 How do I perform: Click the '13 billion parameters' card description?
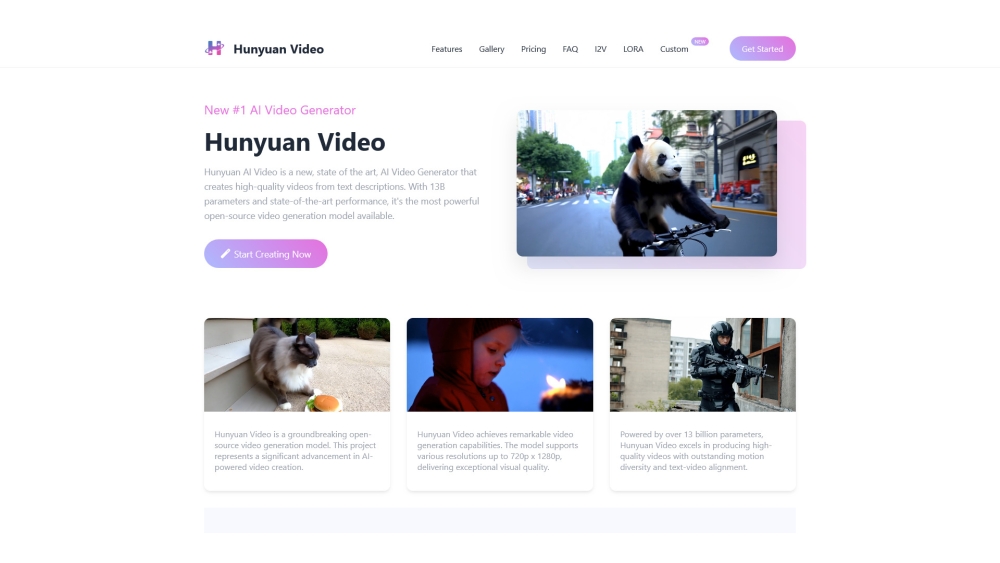click(696, 451)
